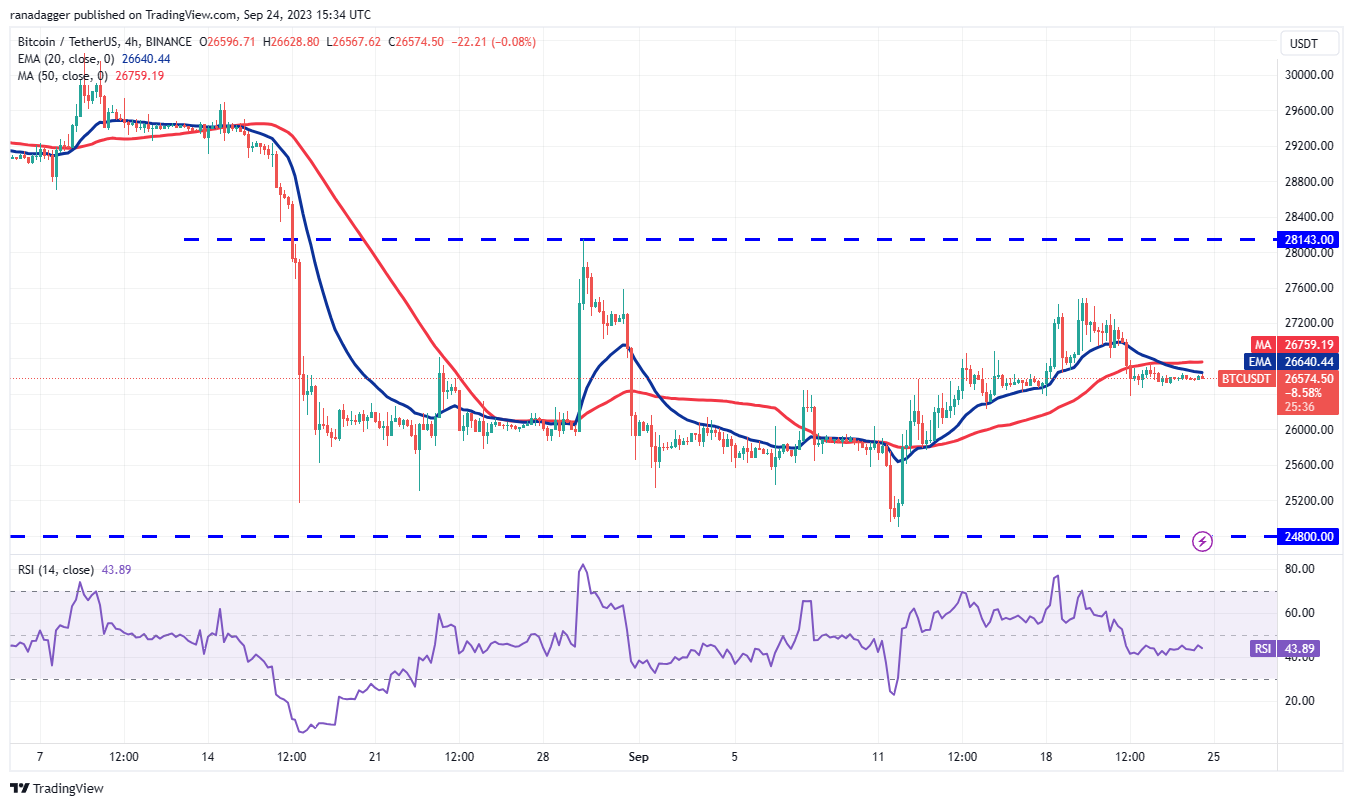
Task: Click the blue EMA price tag
Action: click(x=1260, y=361)
